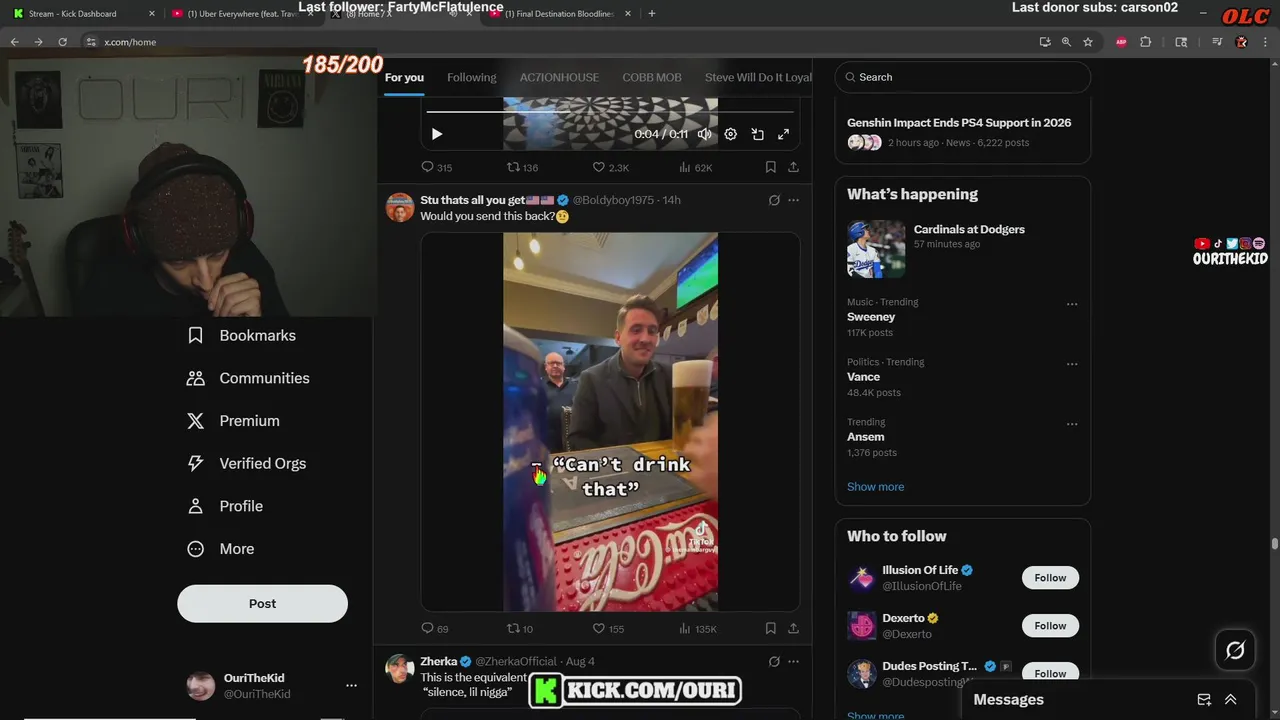Like the post with 2.3K likes

pos(610,167)
